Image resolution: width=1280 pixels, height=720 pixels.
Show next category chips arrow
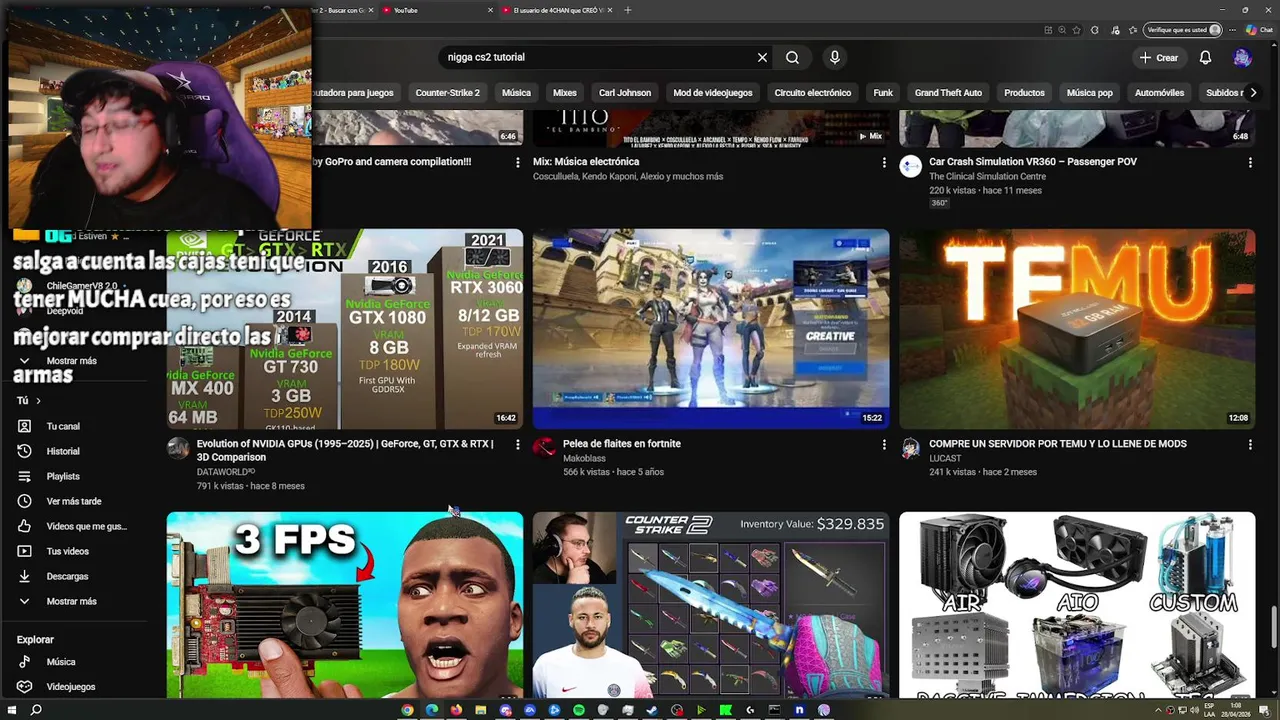(x=1253, y=93)
